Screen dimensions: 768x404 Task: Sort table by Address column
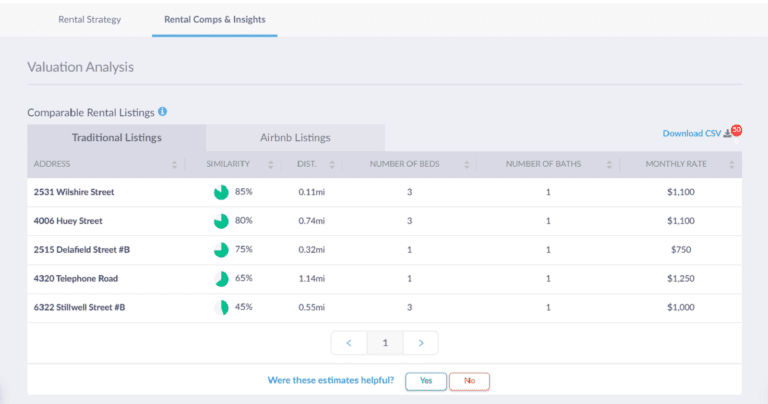(174, 164)
